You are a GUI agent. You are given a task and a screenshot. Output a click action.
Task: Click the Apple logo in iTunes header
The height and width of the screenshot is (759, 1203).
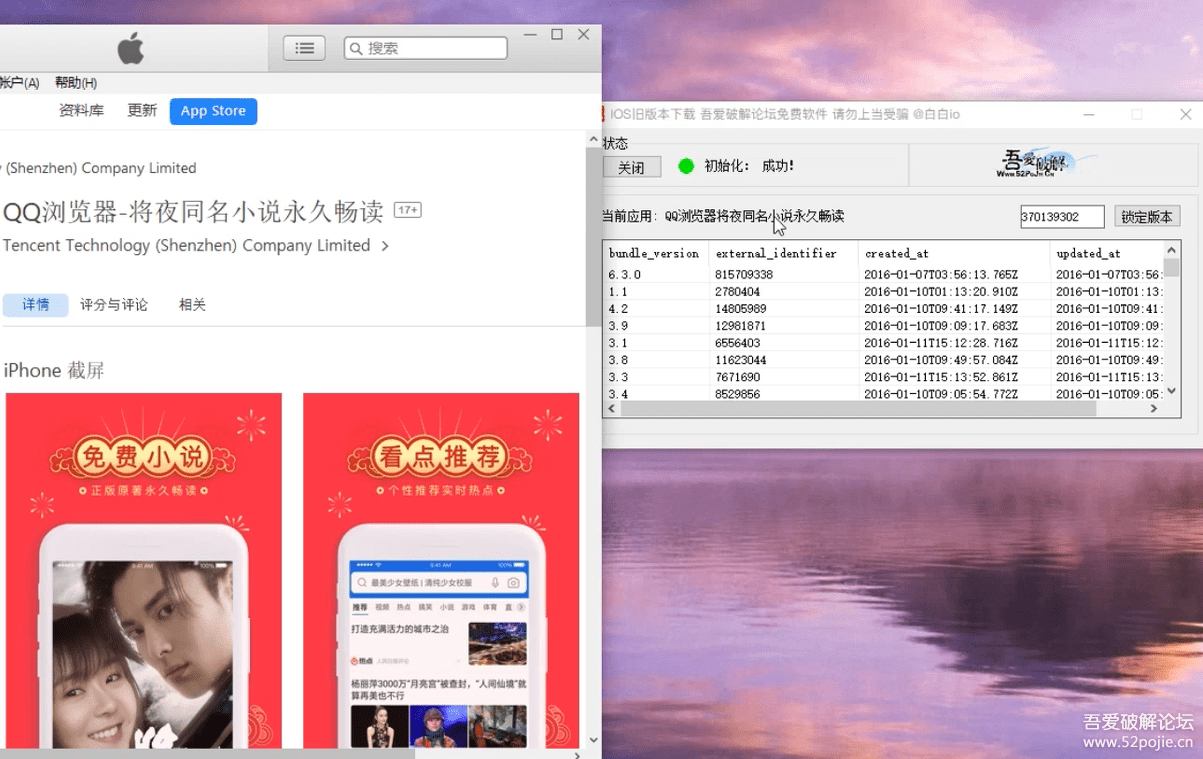131,47
